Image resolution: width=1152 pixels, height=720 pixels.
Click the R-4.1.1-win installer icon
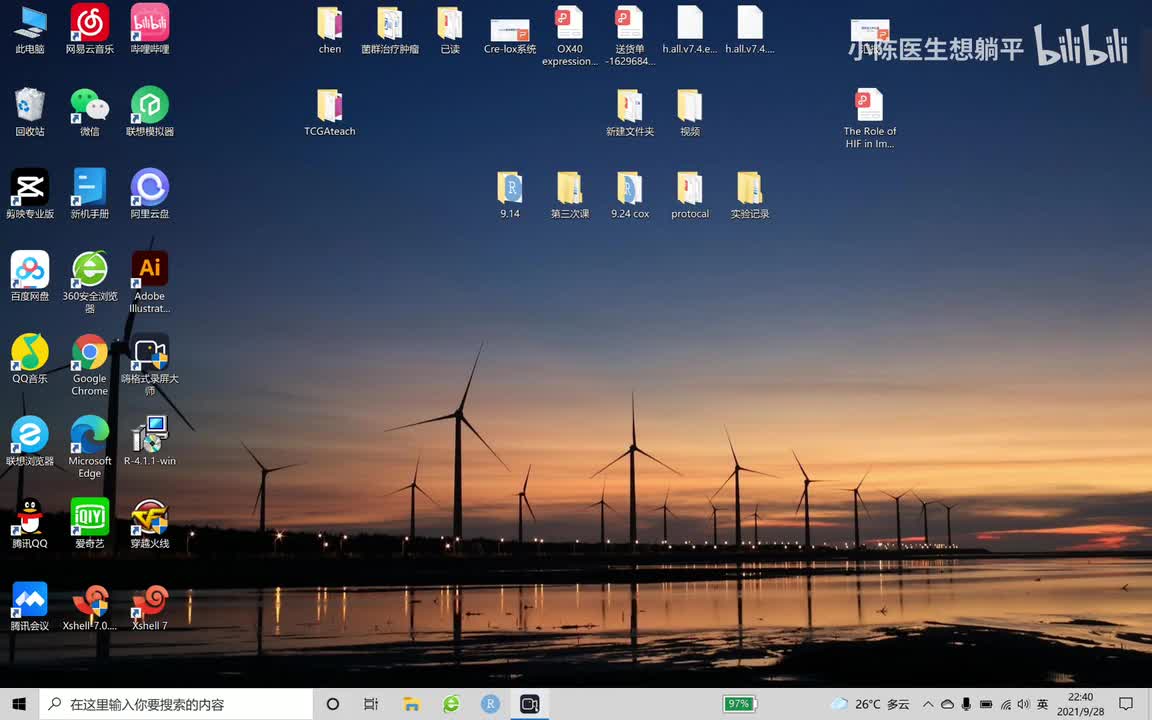pos(150,436)
